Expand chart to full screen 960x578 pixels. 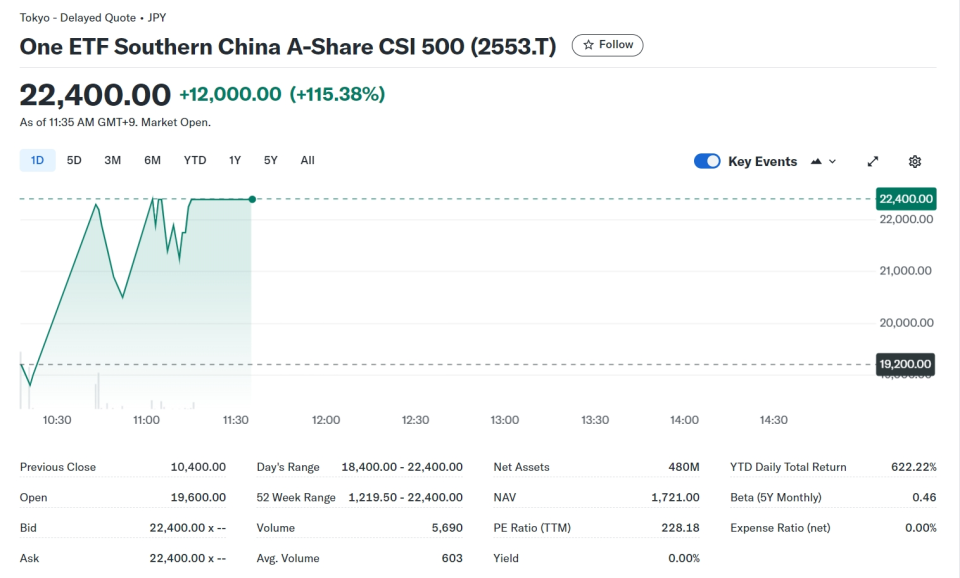pyautogui.click(x=873, y=161)
